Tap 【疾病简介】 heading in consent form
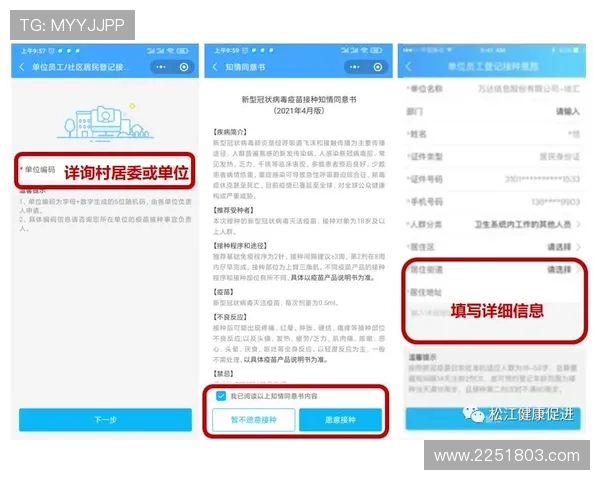 click(x=230, y=132)
